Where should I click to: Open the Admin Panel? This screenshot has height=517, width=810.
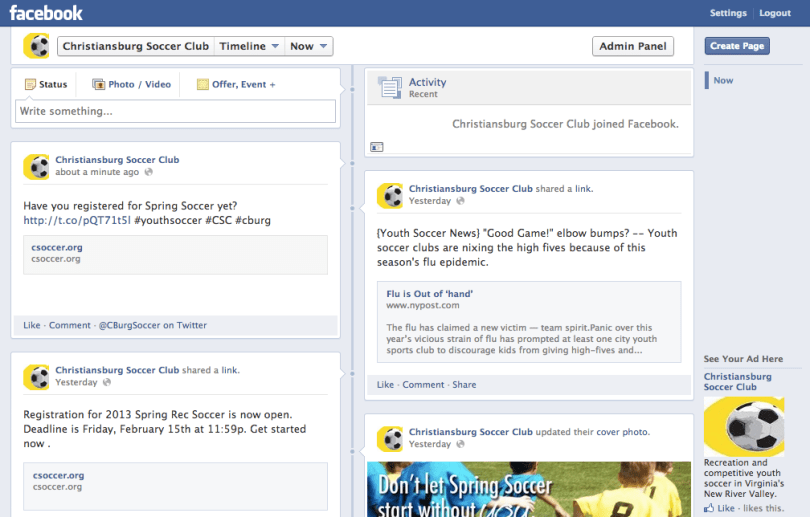pyautogui.click(x=632, y=46)
